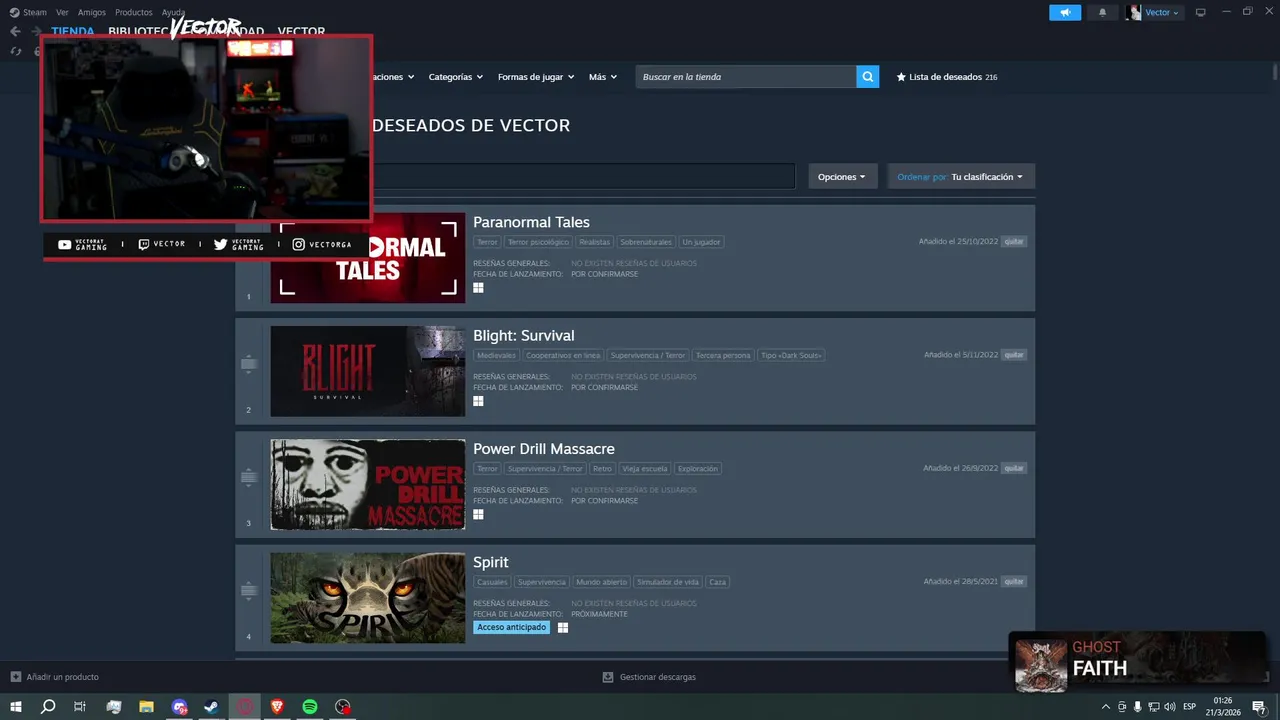Click Windows platform icon under Blight: Survival
Image resolution: width=1280 pixels, height=720 pixels.
tap(479, 401)
